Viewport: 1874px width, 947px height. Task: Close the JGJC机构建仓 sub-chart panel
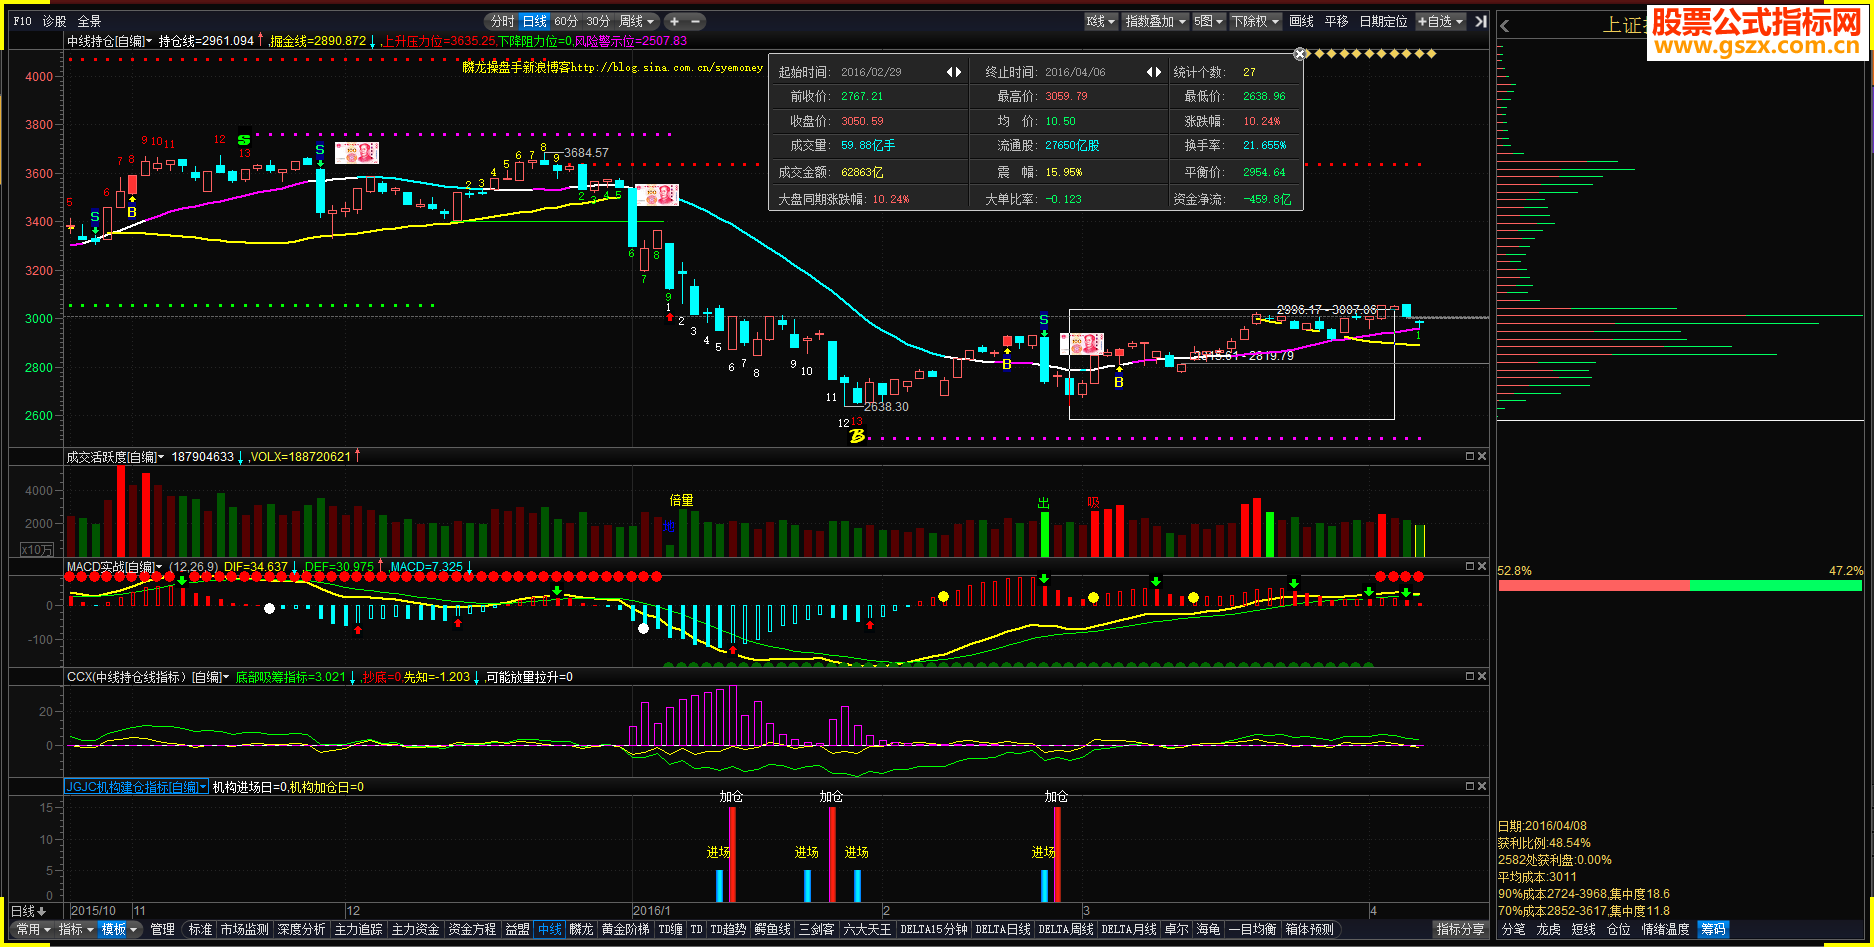(x=1482, y=786)
